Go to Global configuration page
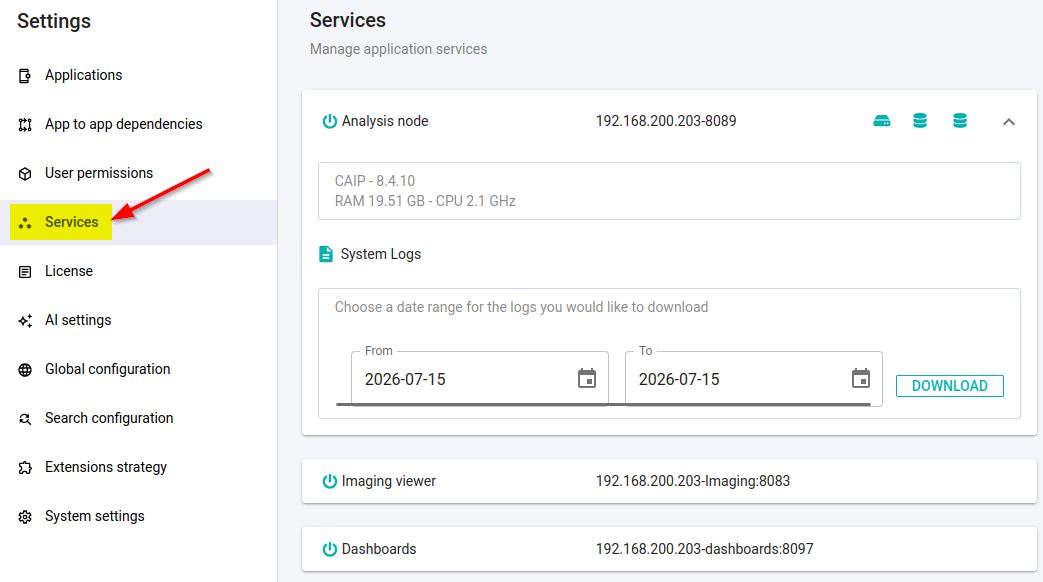 [138, 369]
